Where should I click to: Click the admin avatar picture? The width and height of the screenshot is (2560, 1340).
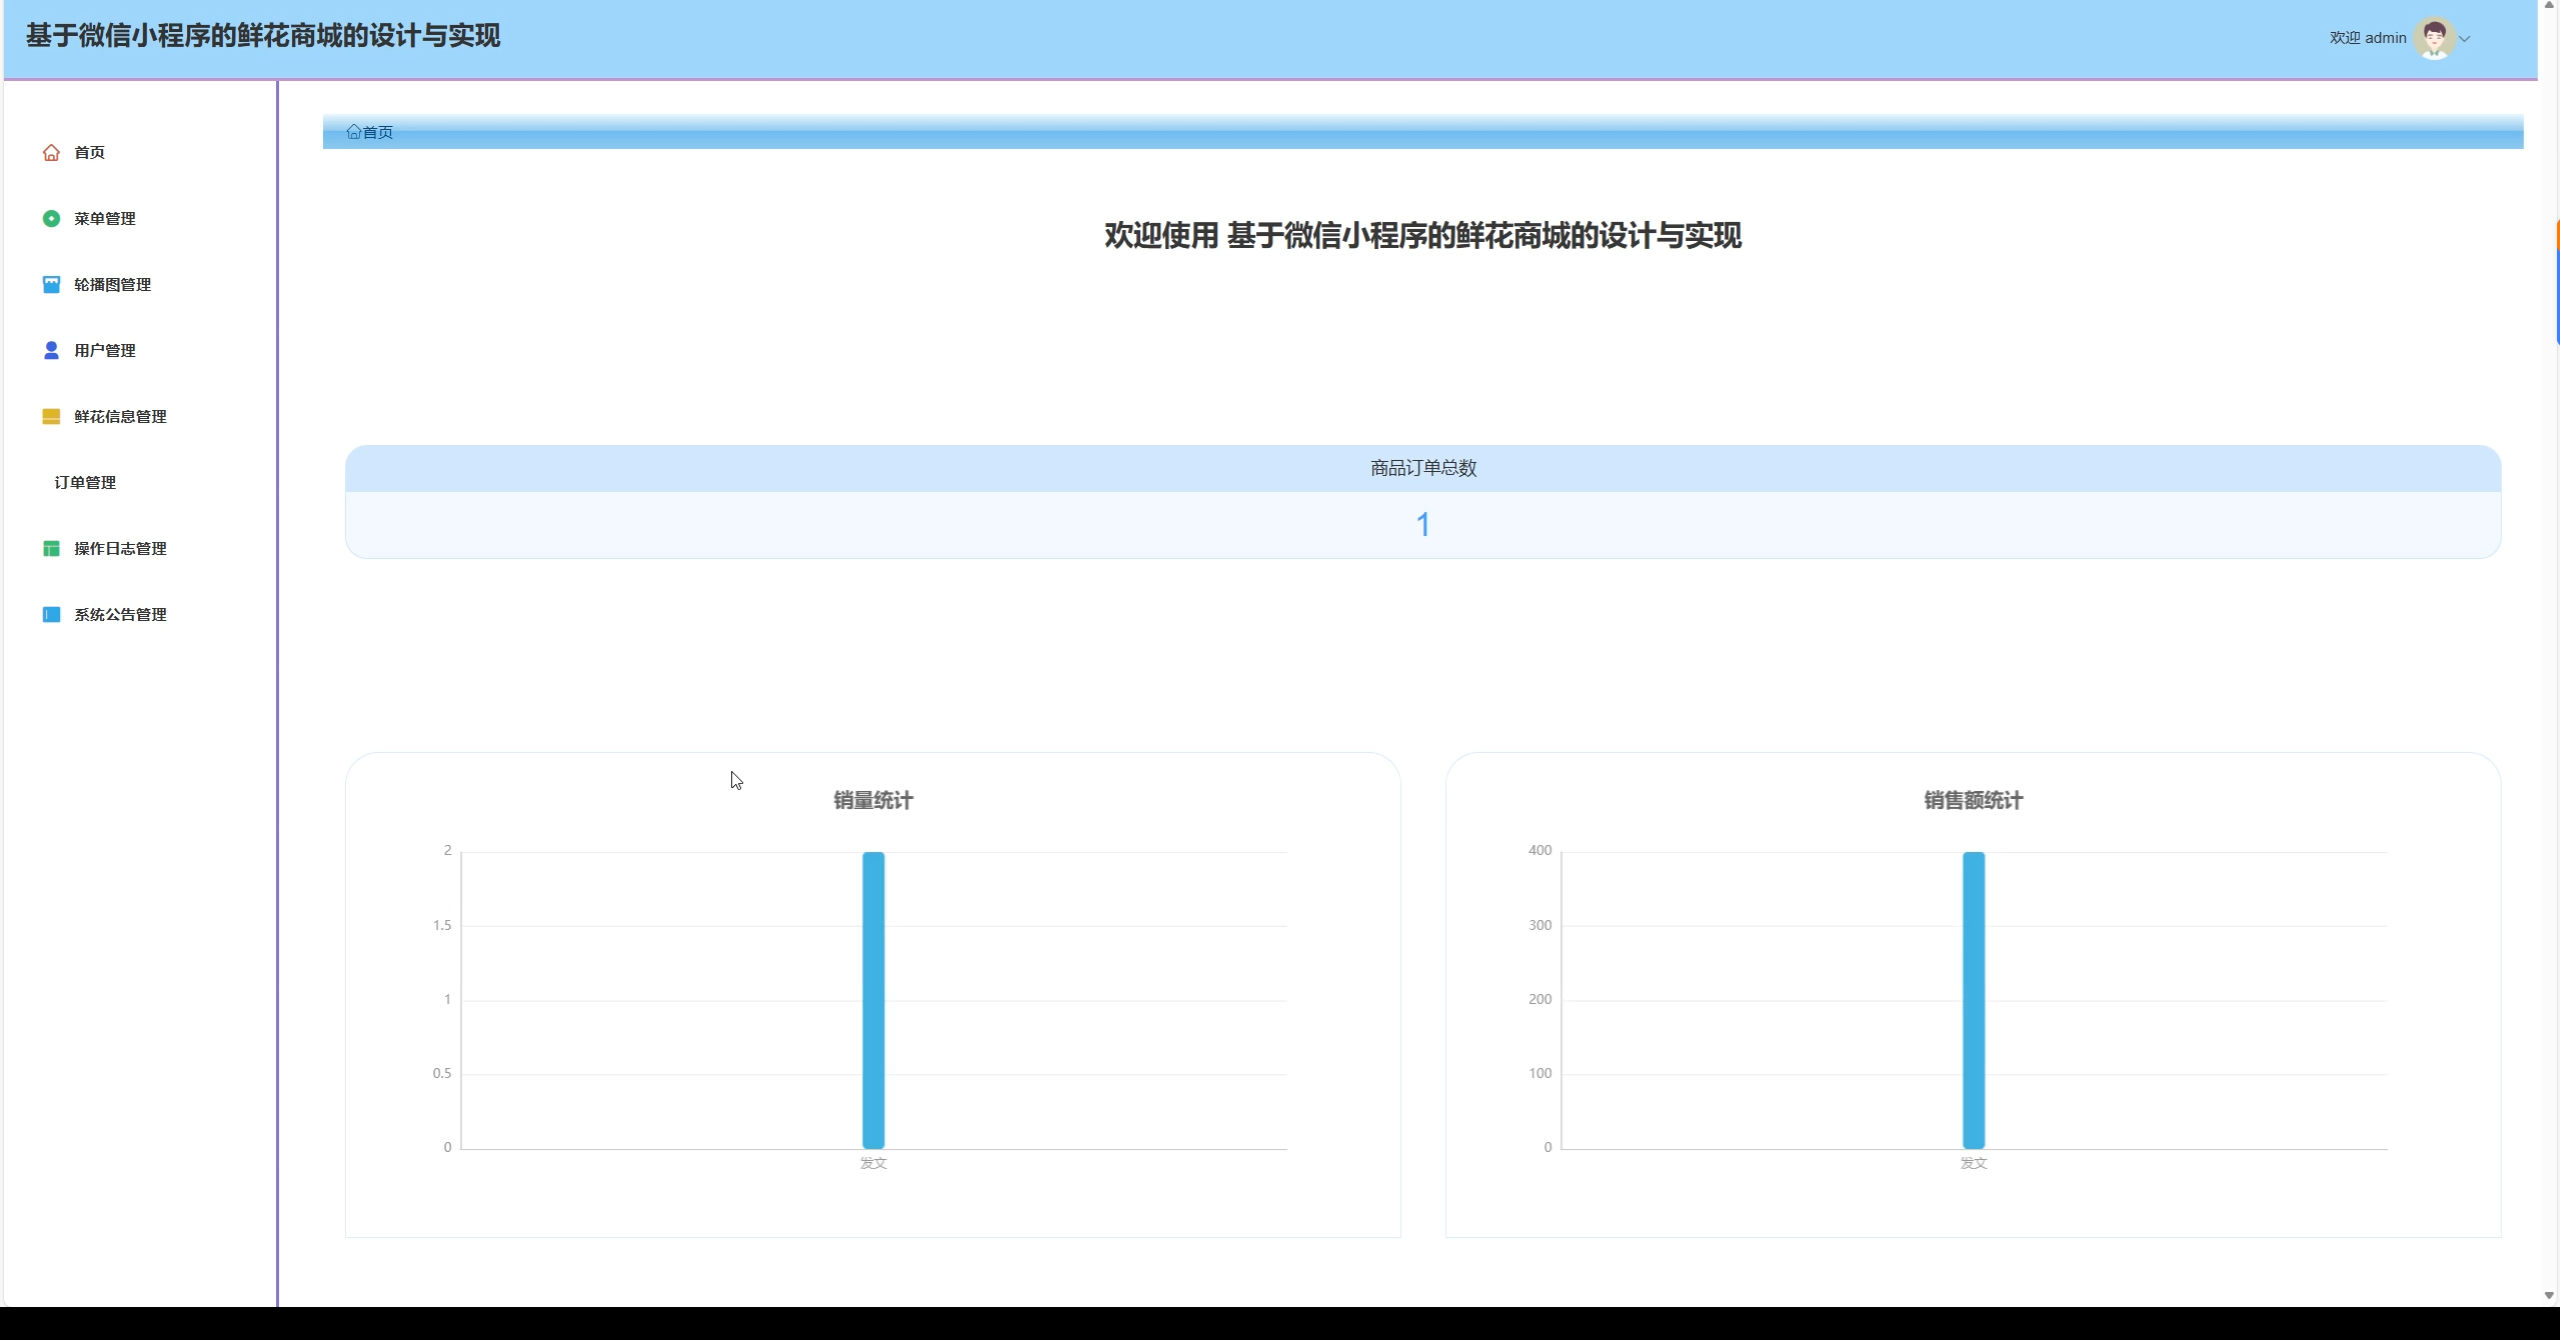coord(2434,38)
